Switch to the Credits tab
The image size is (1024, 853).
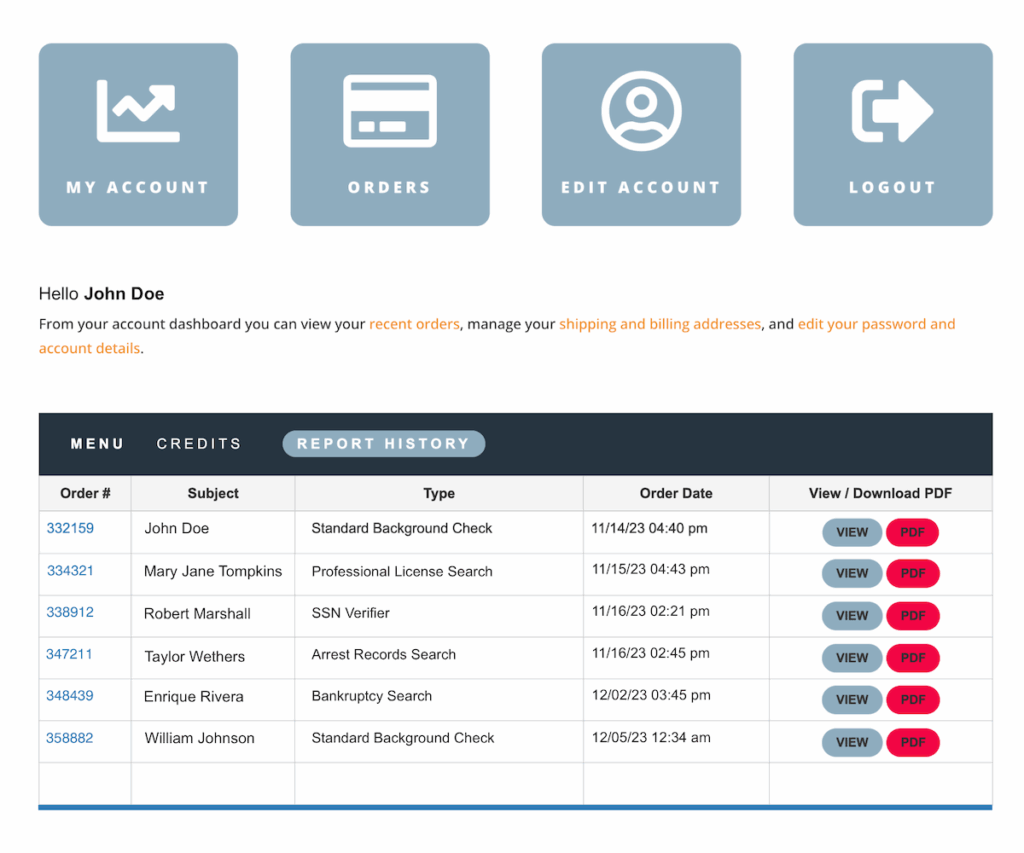point(199,444)
